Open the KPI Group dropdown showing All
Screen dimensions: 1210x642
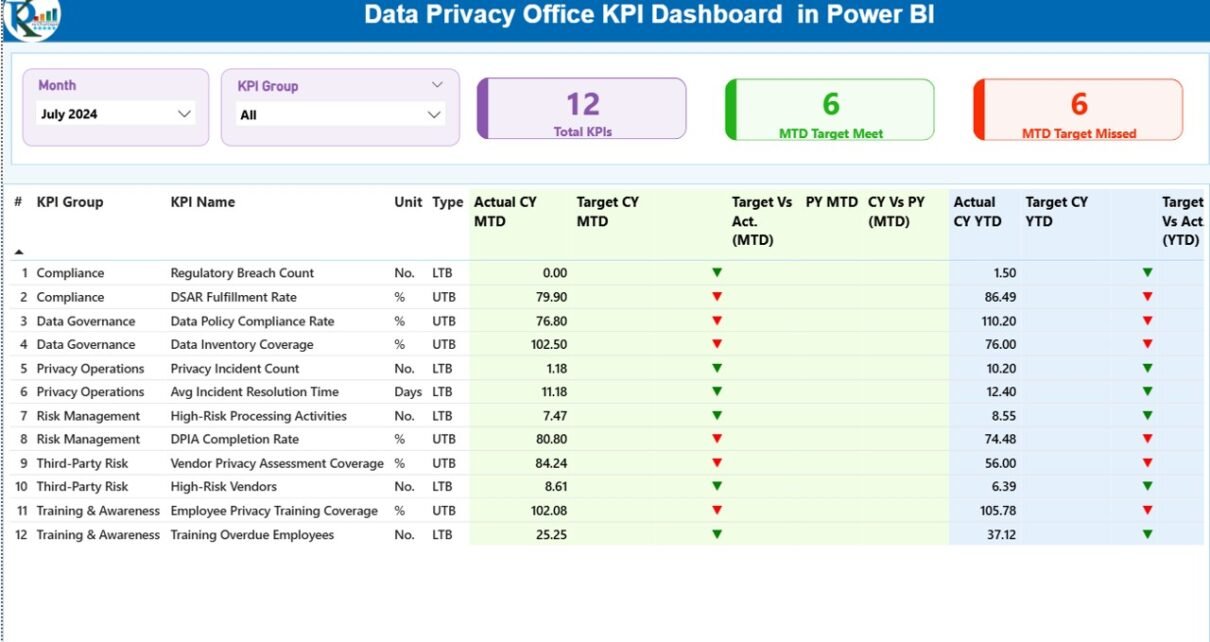coord(340,115)
